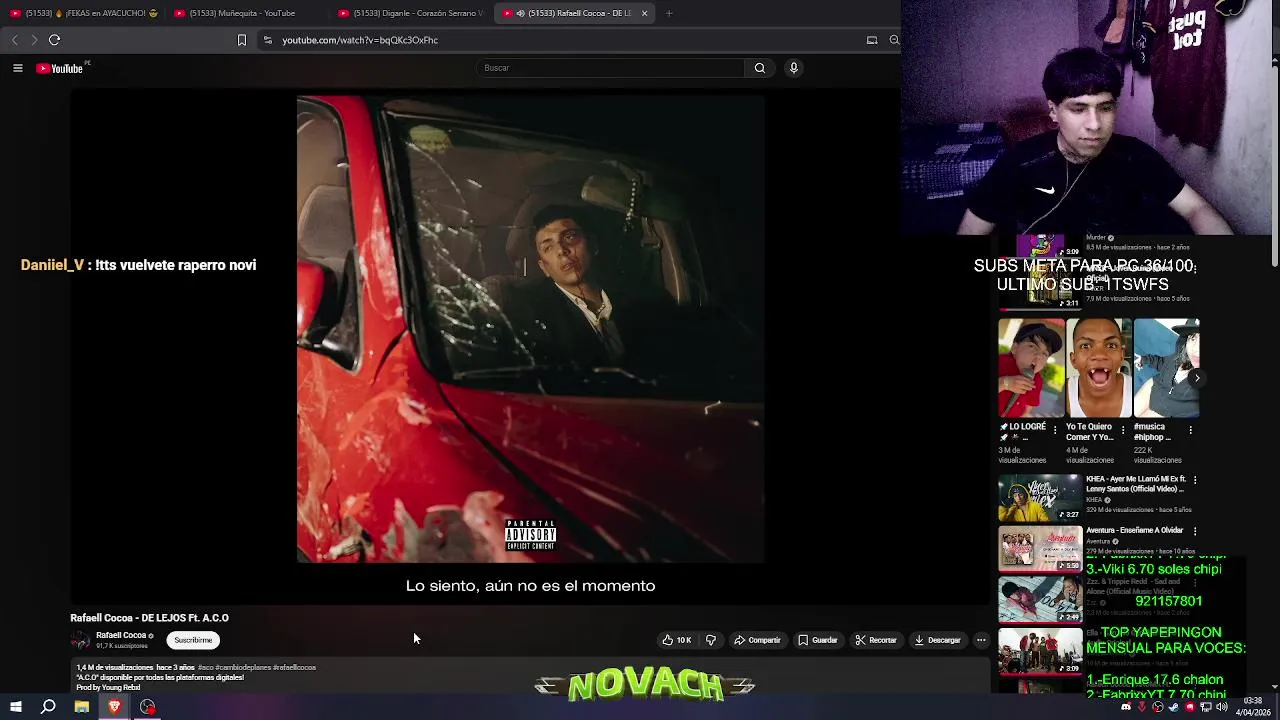Open the Discord tray icon
The height and width of the screenshot is (720, 1280).
tap(1126, 707)
